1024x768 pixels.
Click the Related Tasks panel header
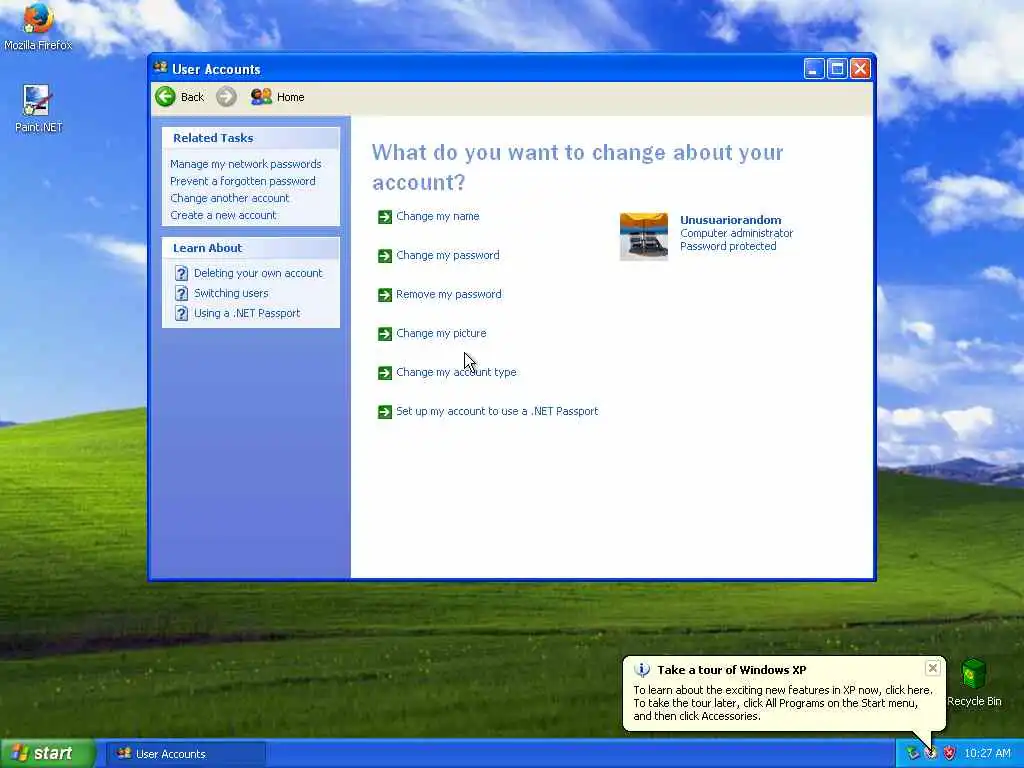(x=251, y=138)
